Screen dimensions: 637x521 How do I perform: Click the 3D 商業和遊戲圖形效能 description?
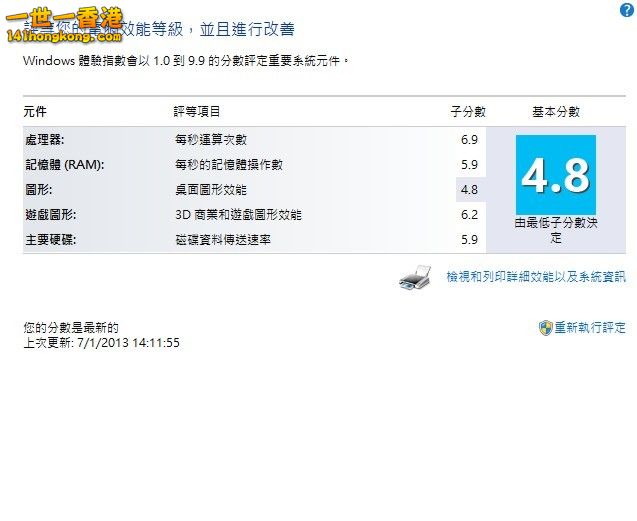click(238, 215)
